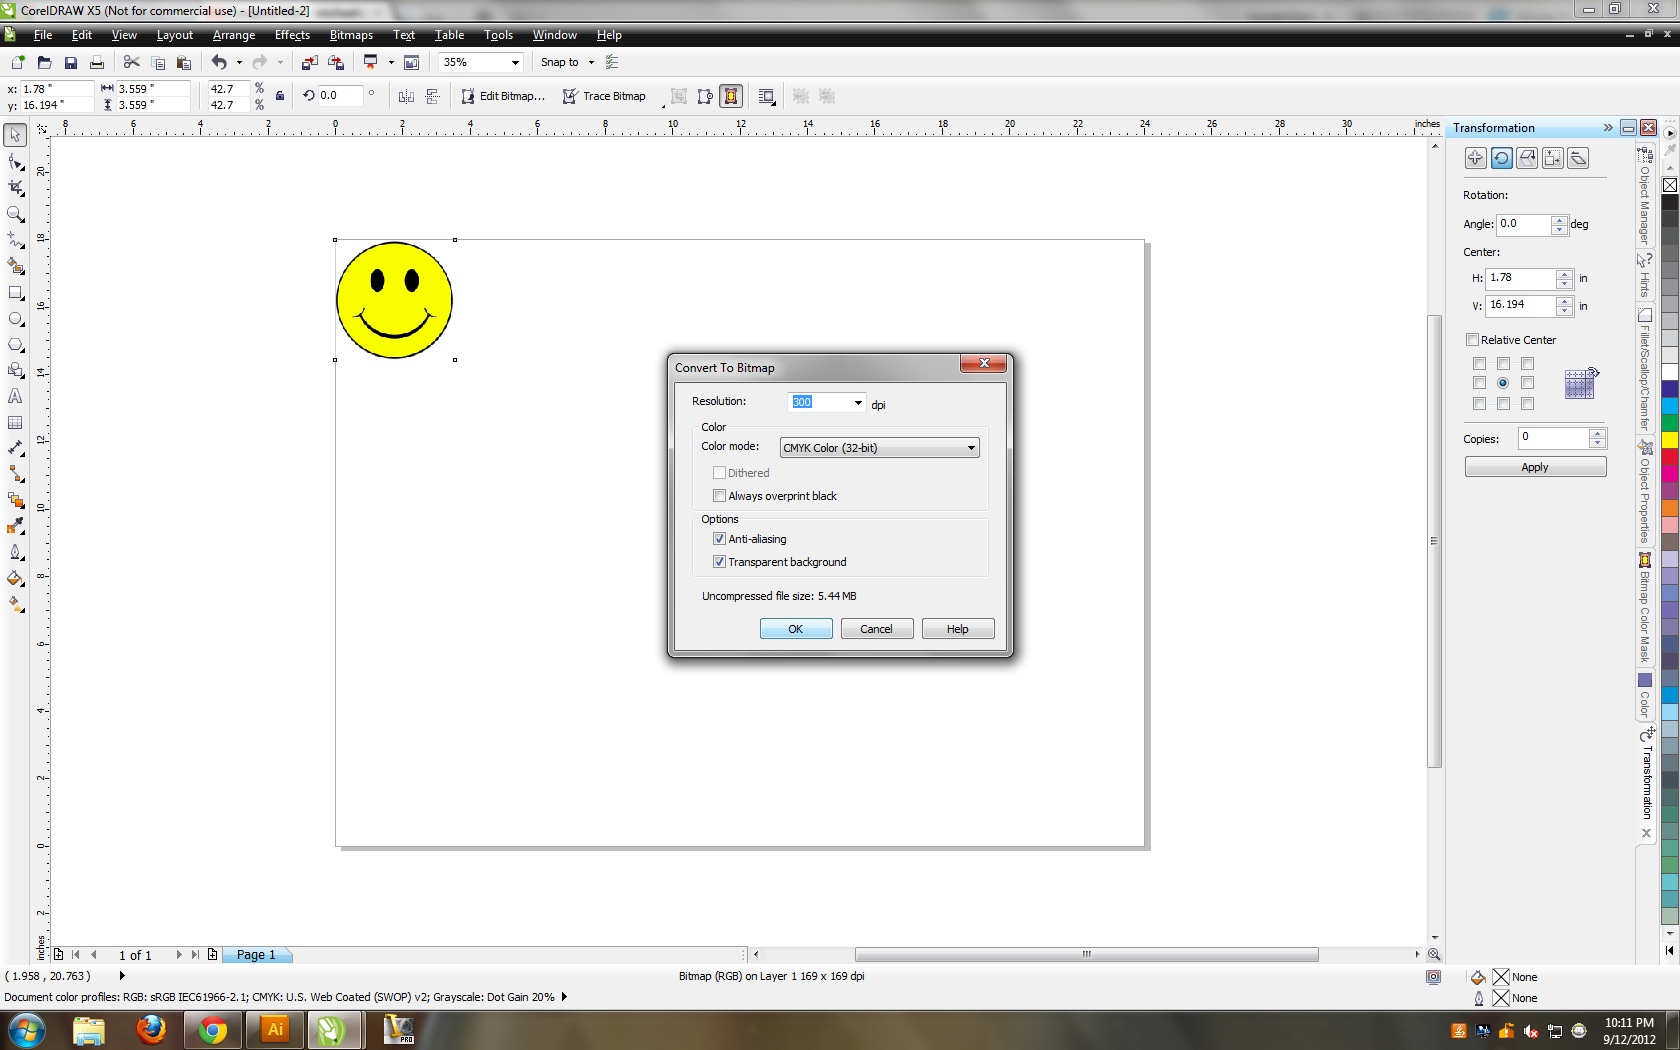Click the Print icon
This screenshot has width=1680, height=1050.
pos(97,62)
